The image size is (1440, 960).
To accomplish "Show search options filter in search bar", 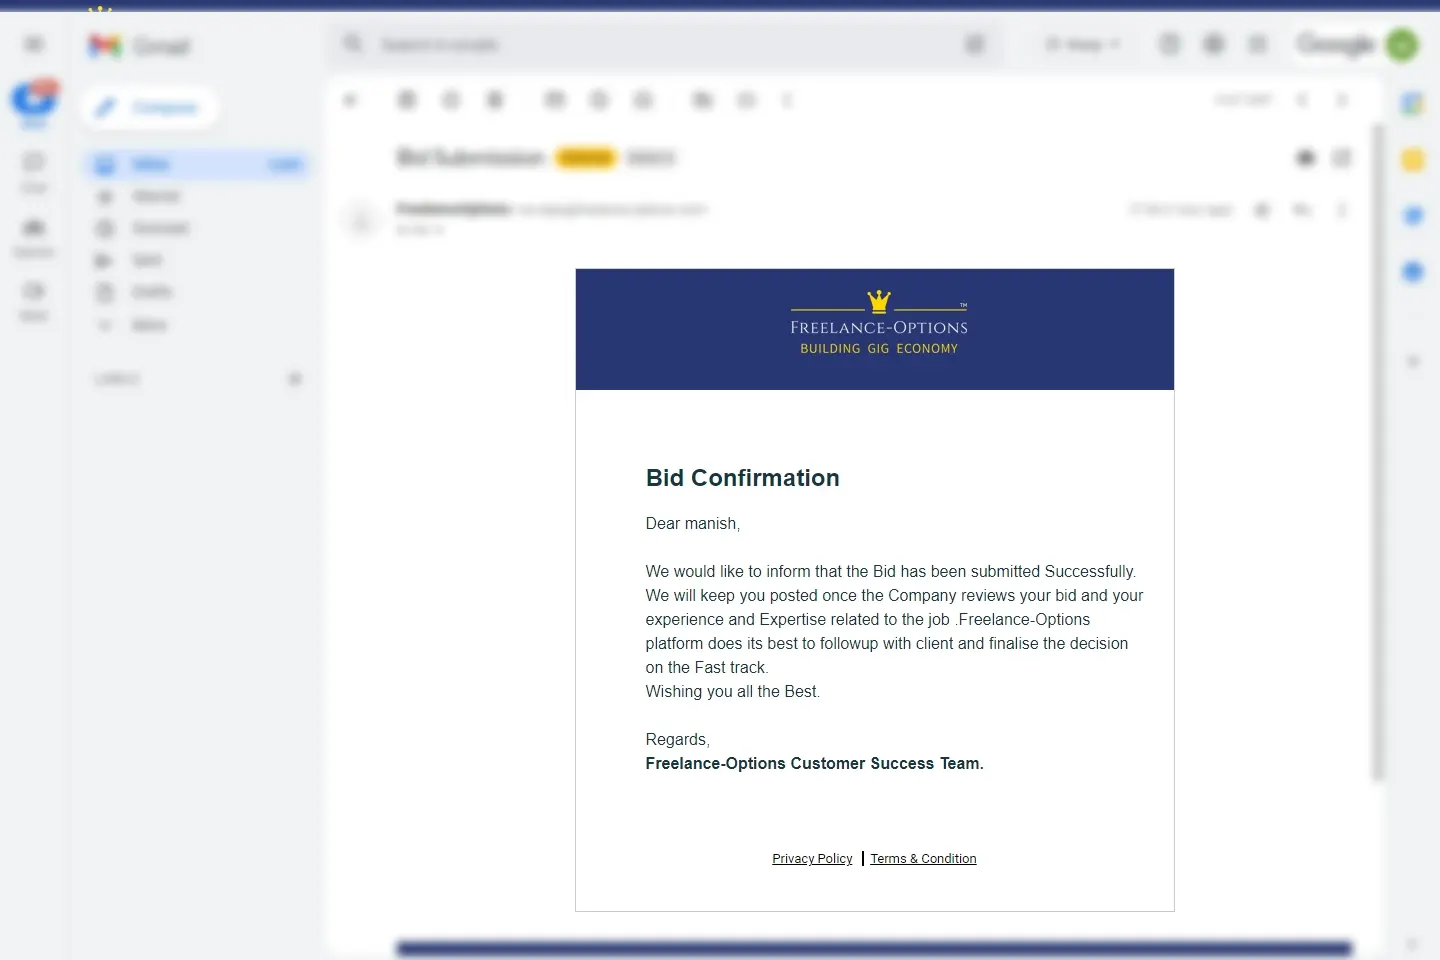I will (x=974, y=44).
